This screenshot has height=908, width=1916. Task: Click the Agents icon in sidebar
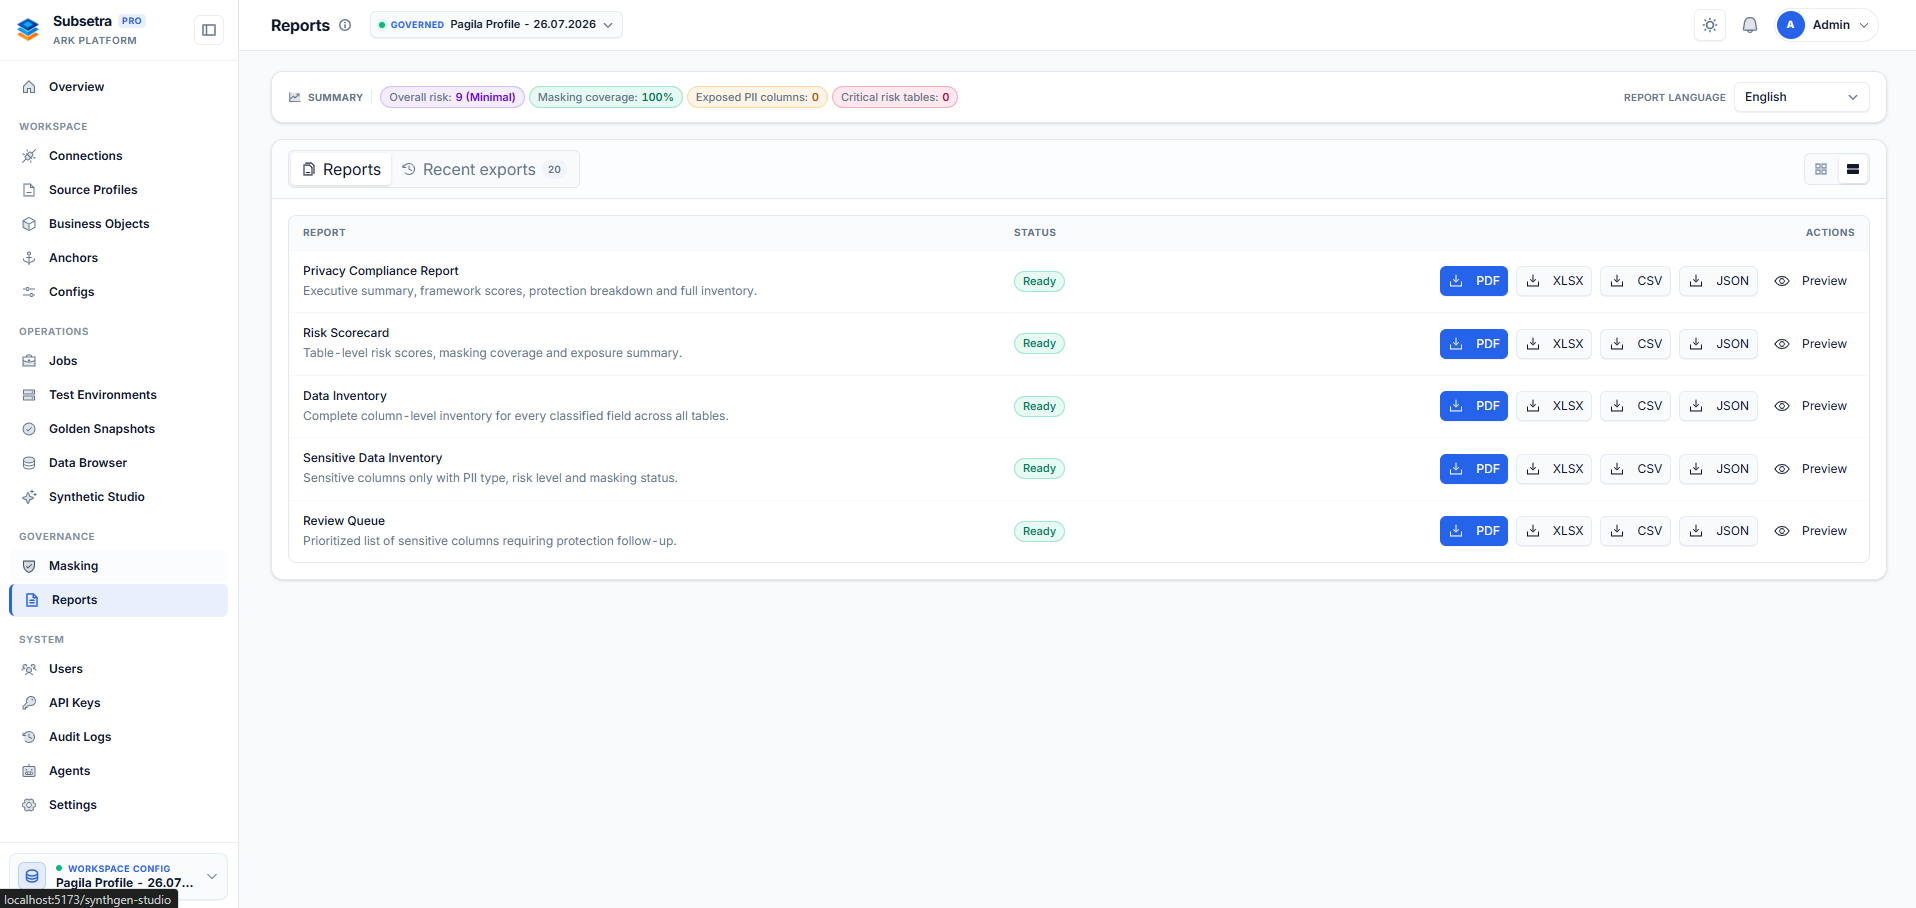point(29,771)
